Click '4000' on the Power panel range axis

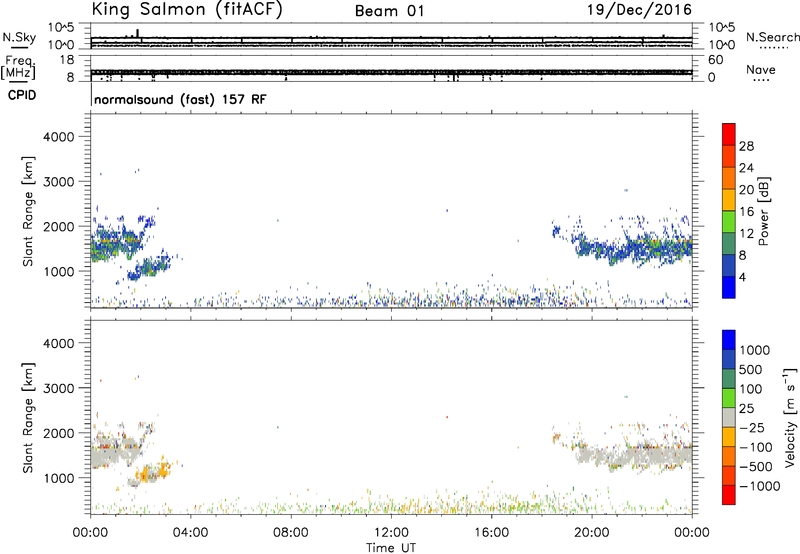point(58,137)
